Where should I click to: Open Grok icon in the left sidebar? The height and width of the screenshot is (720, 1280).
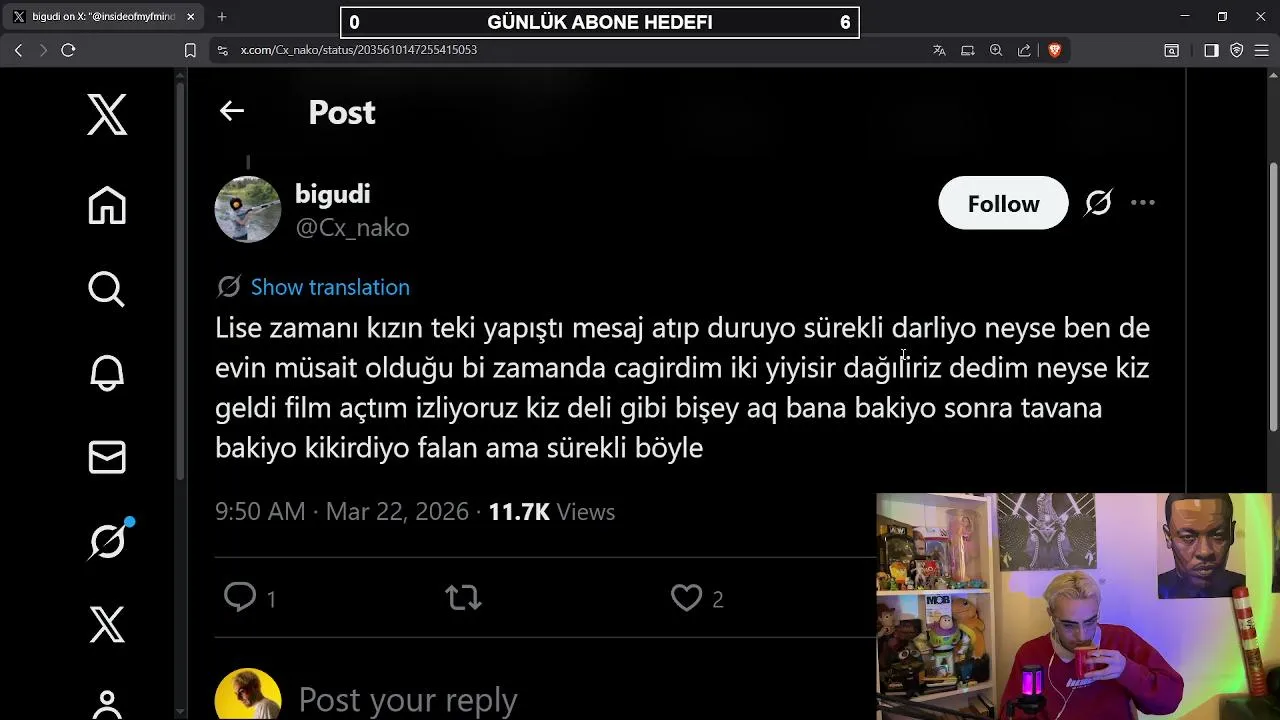pos(107,541)
